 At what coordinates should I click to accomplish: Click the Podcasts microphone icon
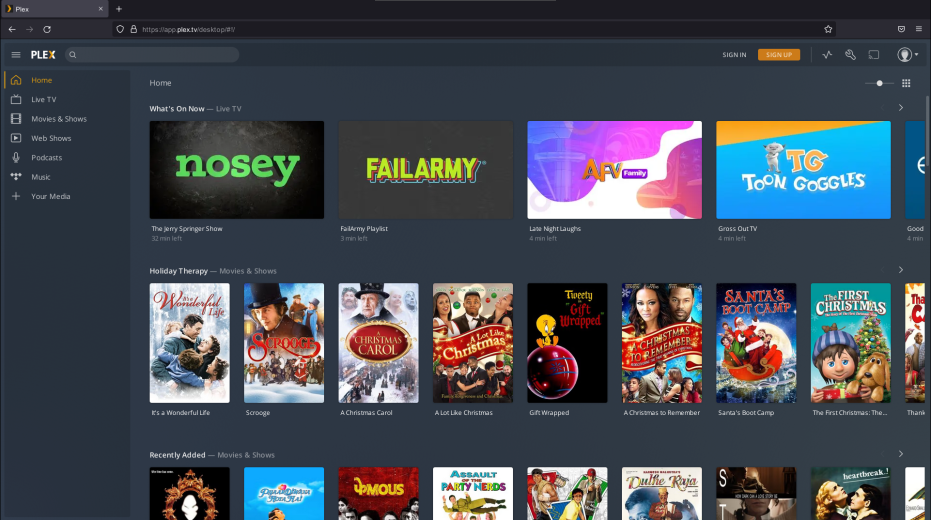(x=16, y=157)
